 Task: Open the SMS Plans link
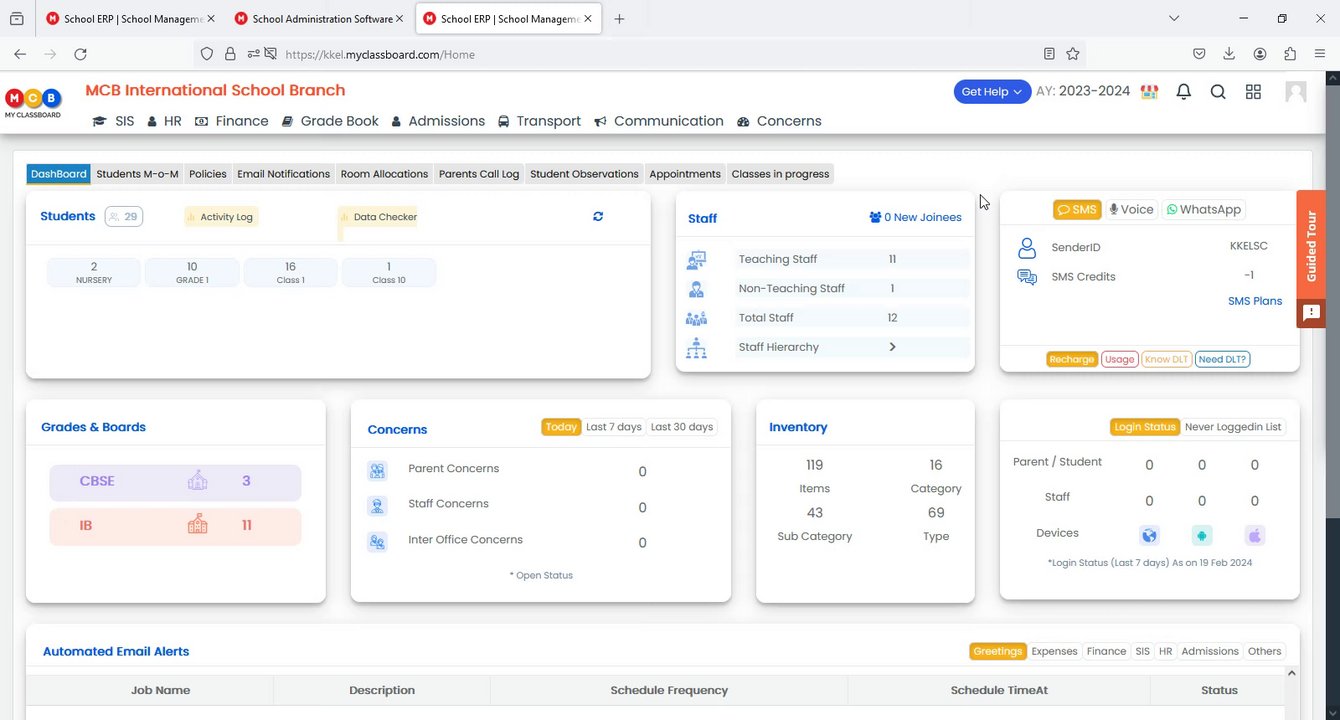1255,301
